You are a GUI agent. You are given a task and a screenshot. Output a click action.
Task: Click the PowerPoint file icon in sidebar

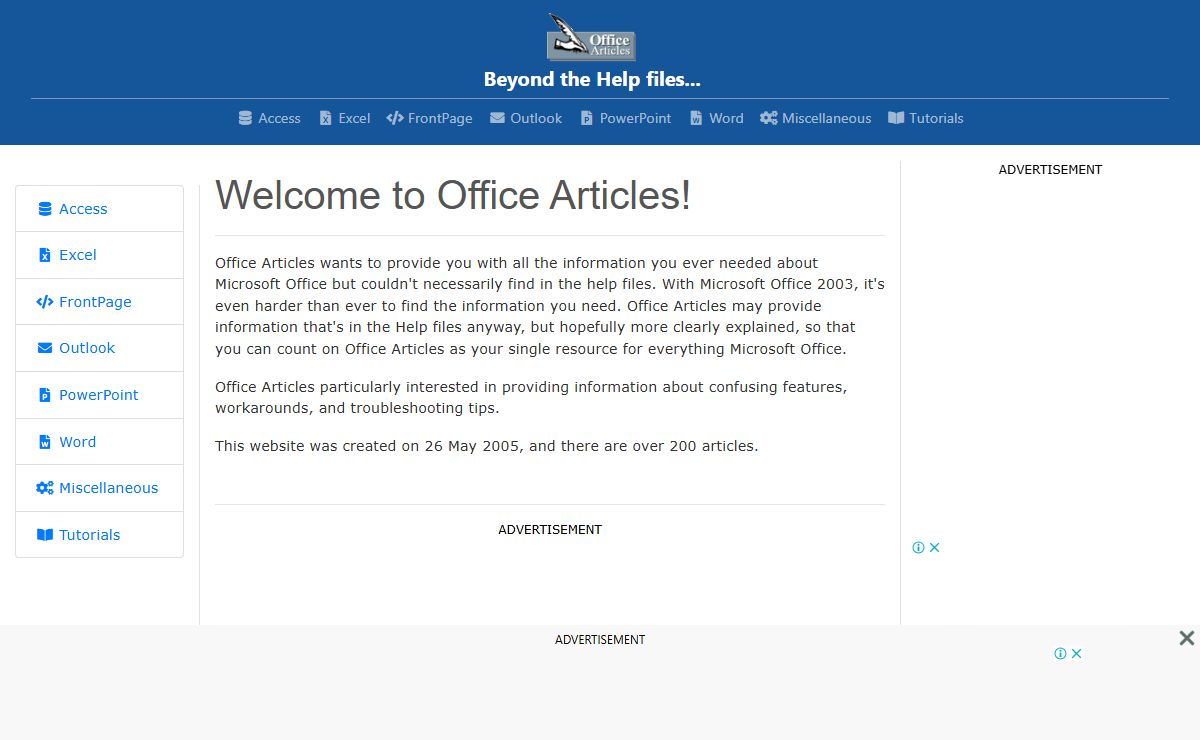click(44, 395)
